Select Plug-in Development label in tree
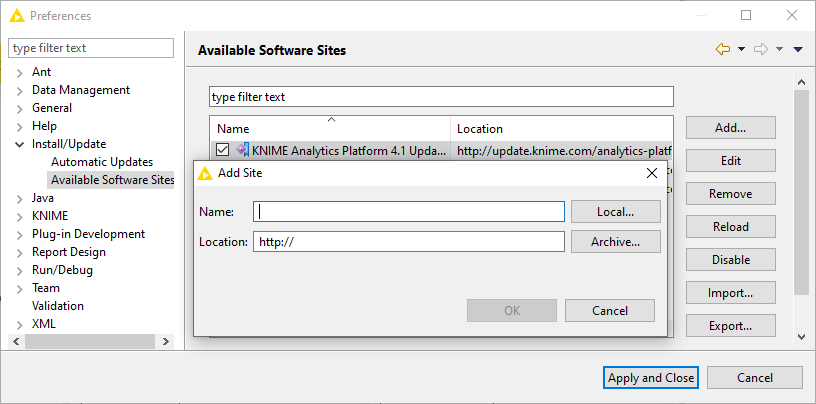This screenshot has width=816, height=404. coord(88,234)
